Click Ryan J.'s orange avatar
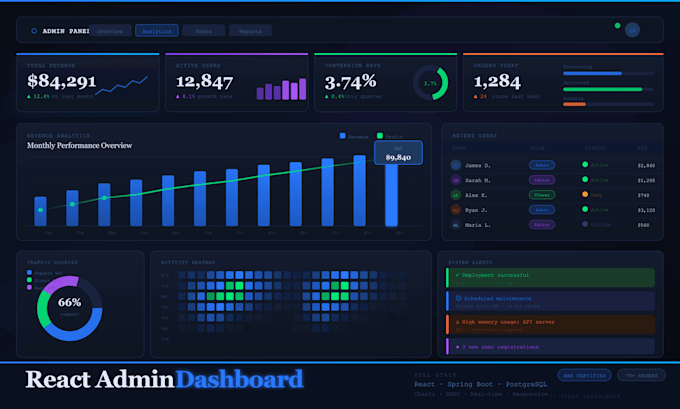 pos(456,210)
